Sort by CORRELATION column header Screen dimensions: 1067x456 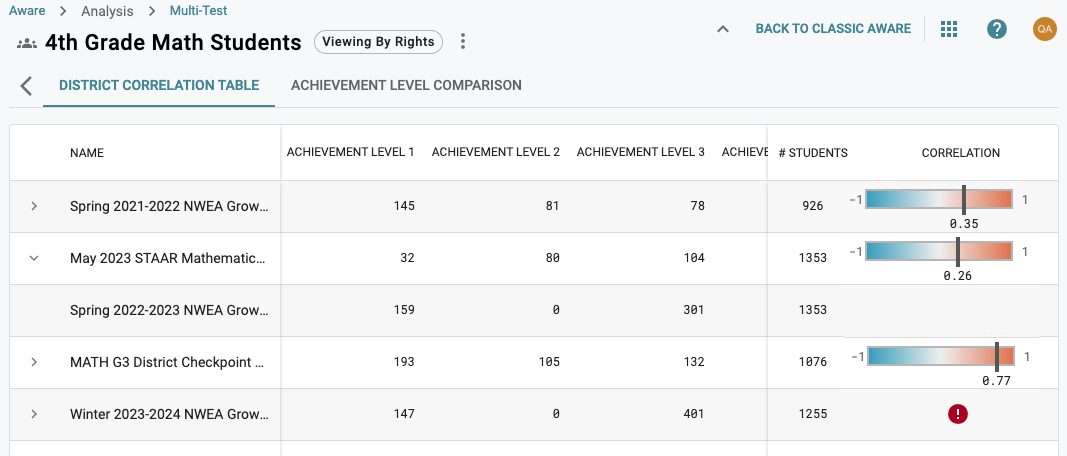[x=961, y=153]
